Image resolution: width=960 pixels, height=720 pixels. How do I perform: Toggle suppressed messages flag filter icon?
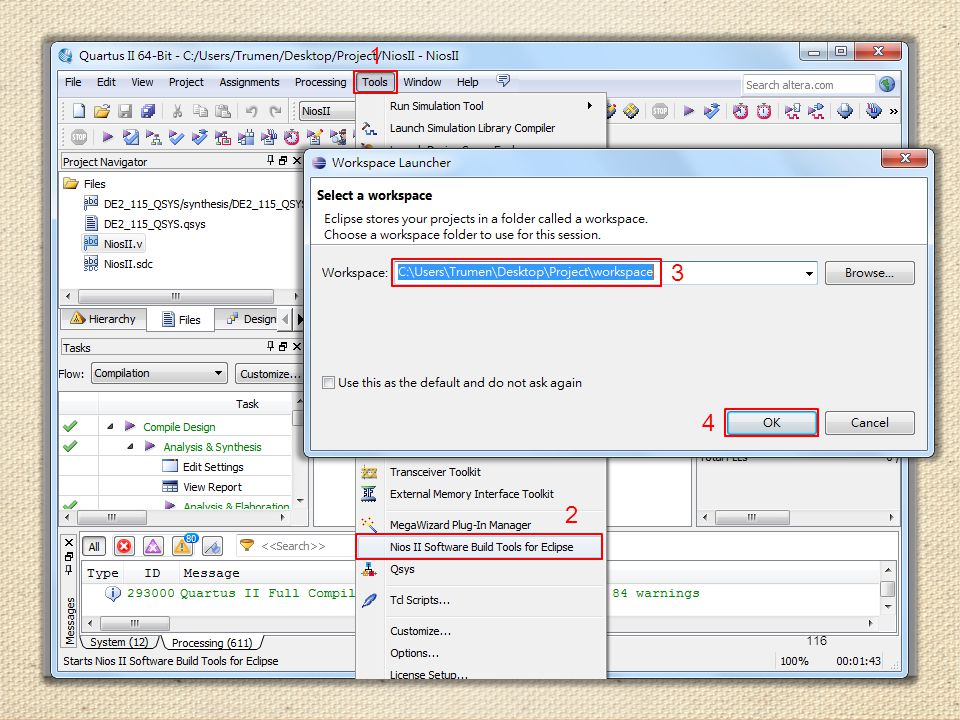212,546
